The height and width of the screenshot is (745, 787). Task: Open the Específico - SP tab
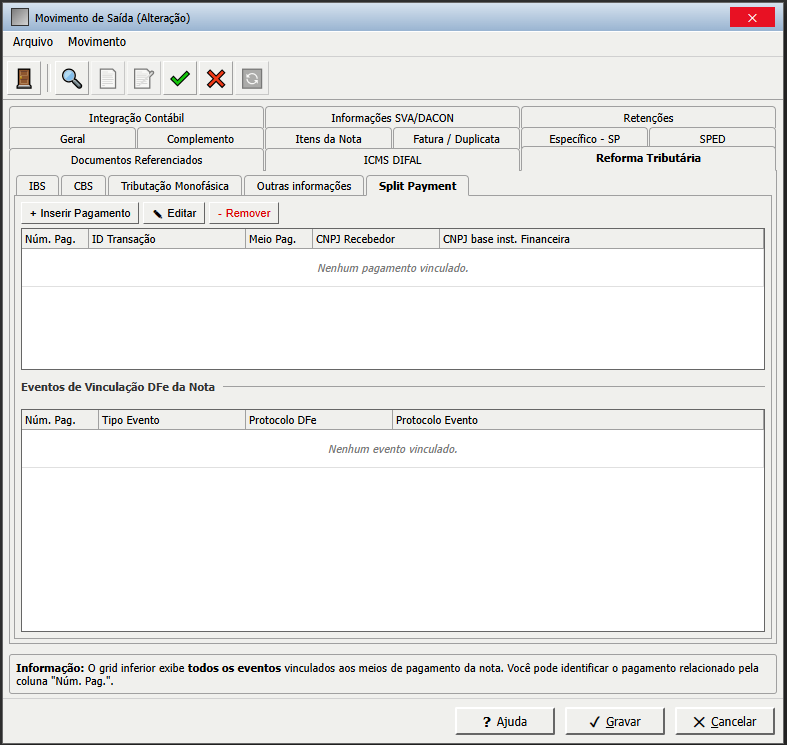584,139
